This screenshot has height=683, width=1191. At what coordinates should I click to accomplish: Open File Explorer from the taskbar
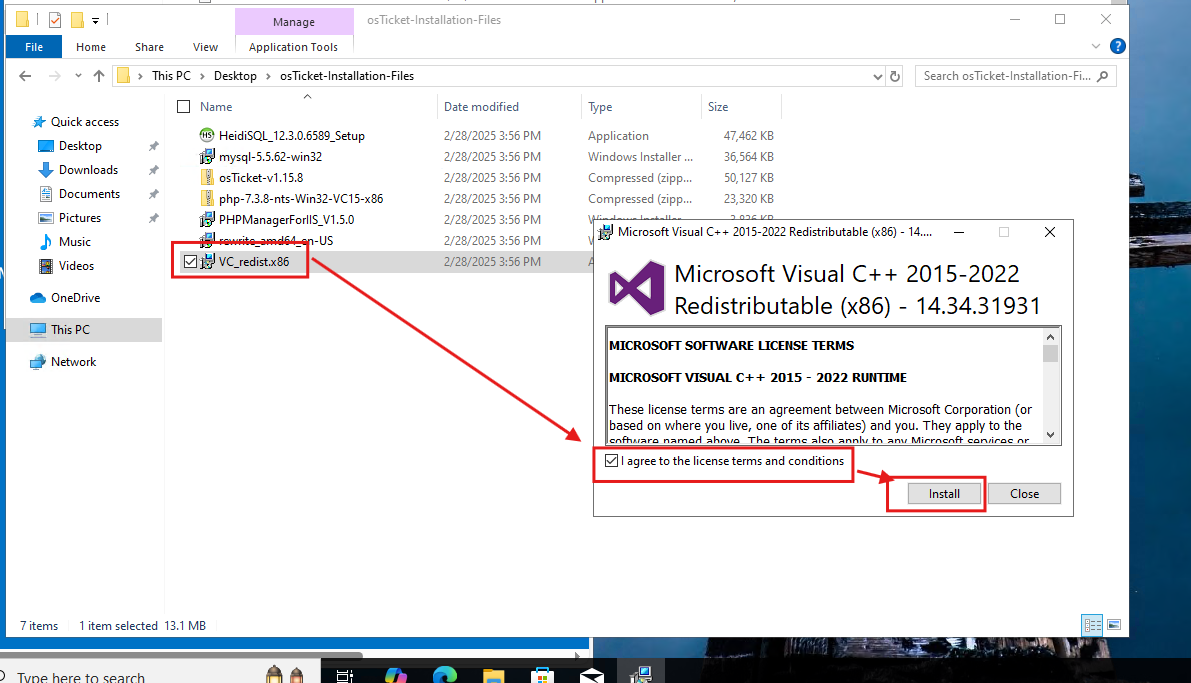tap(494, 675)
